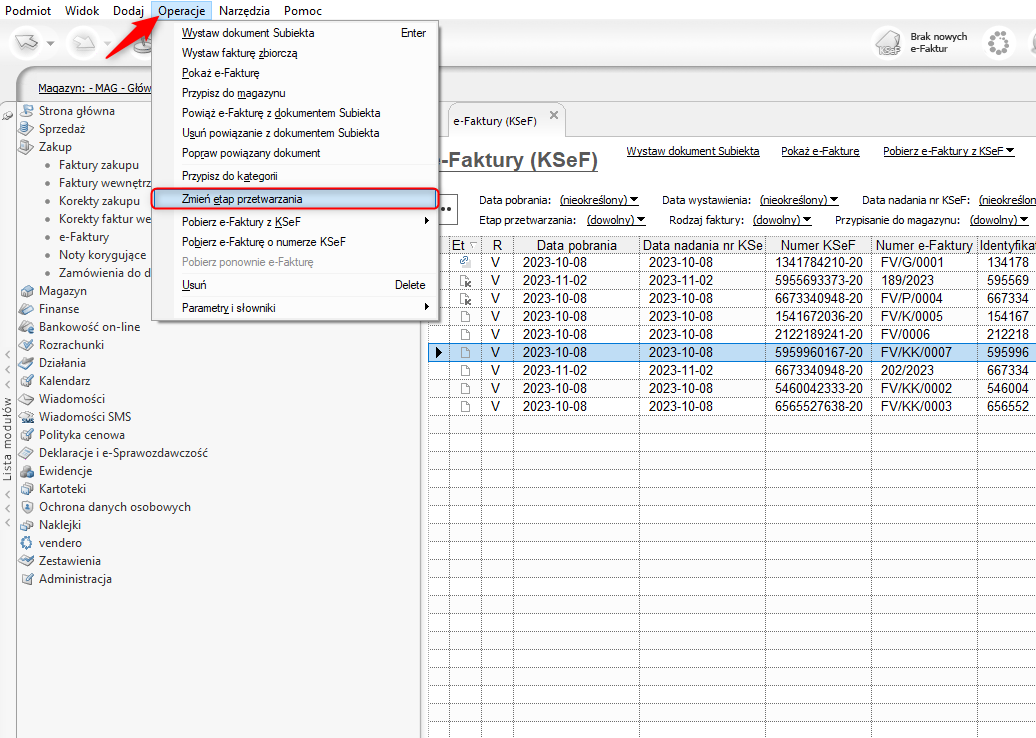Expand the Etap przetwarzania filter dropdown
The width and height of the screenshot is (1036, 738).
tap(616, 220)
